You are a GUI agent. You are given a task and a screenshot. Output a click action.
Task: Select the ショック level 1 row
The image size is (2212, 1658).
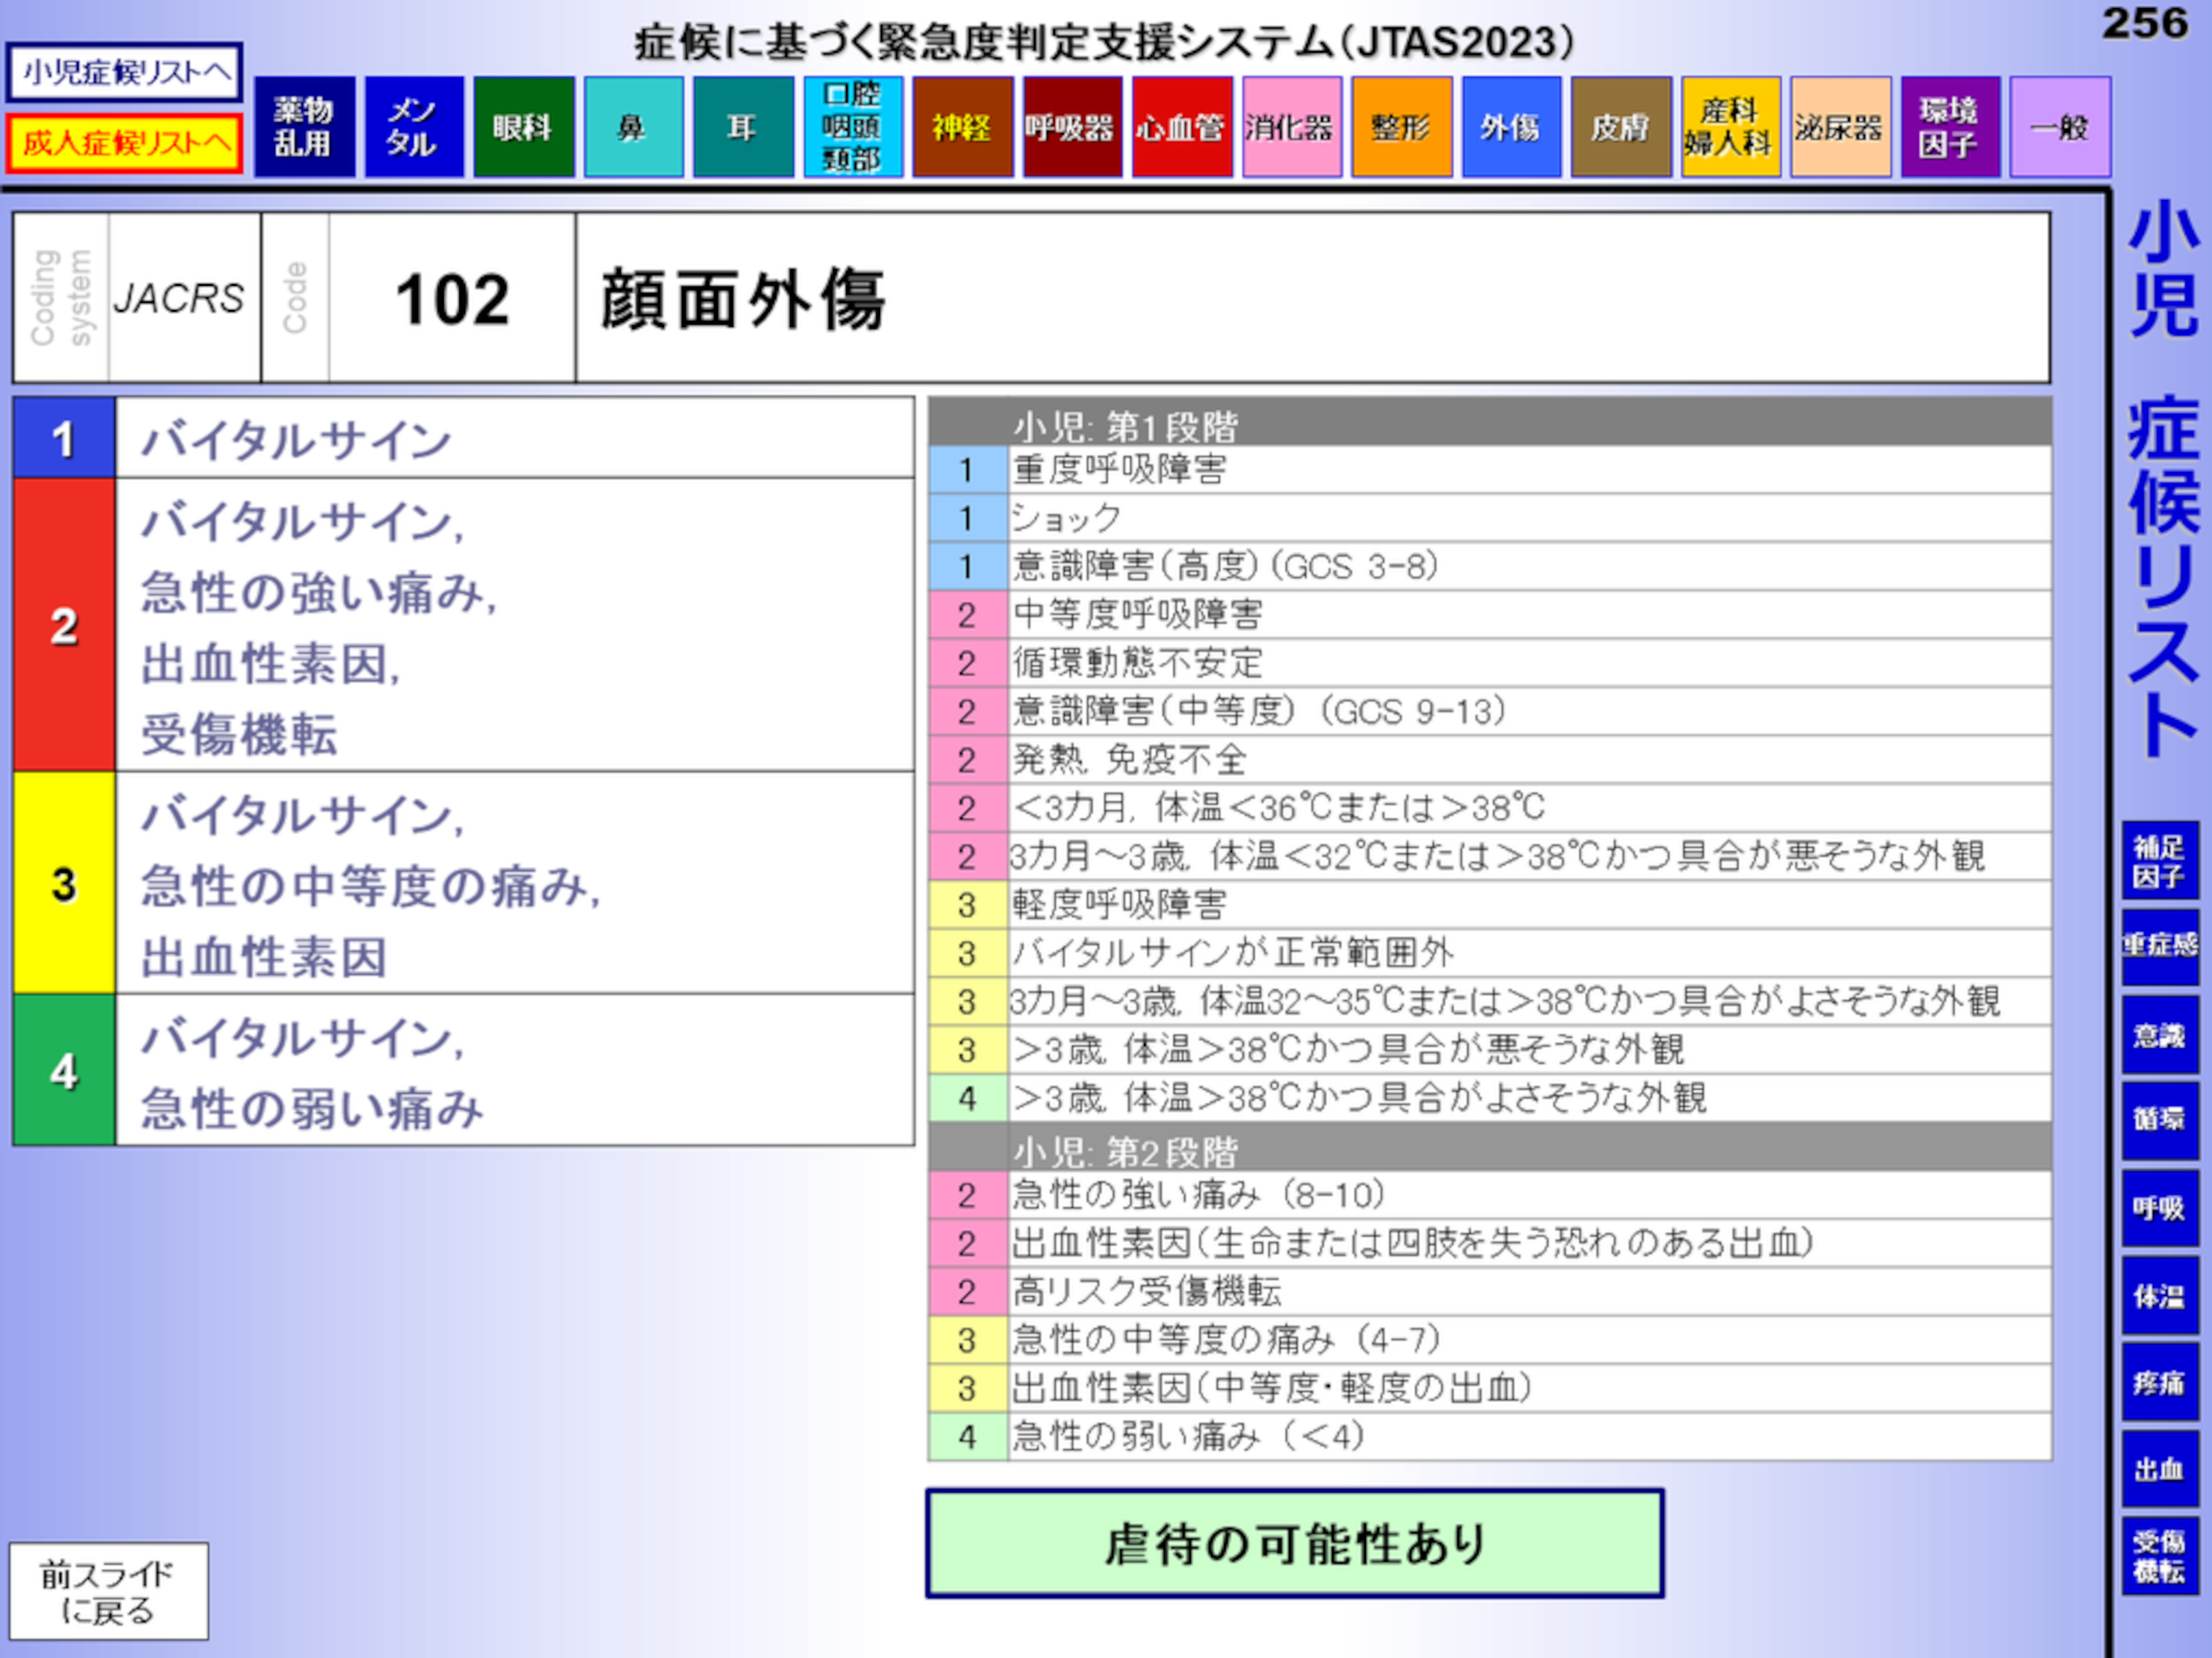[1490, 518]
